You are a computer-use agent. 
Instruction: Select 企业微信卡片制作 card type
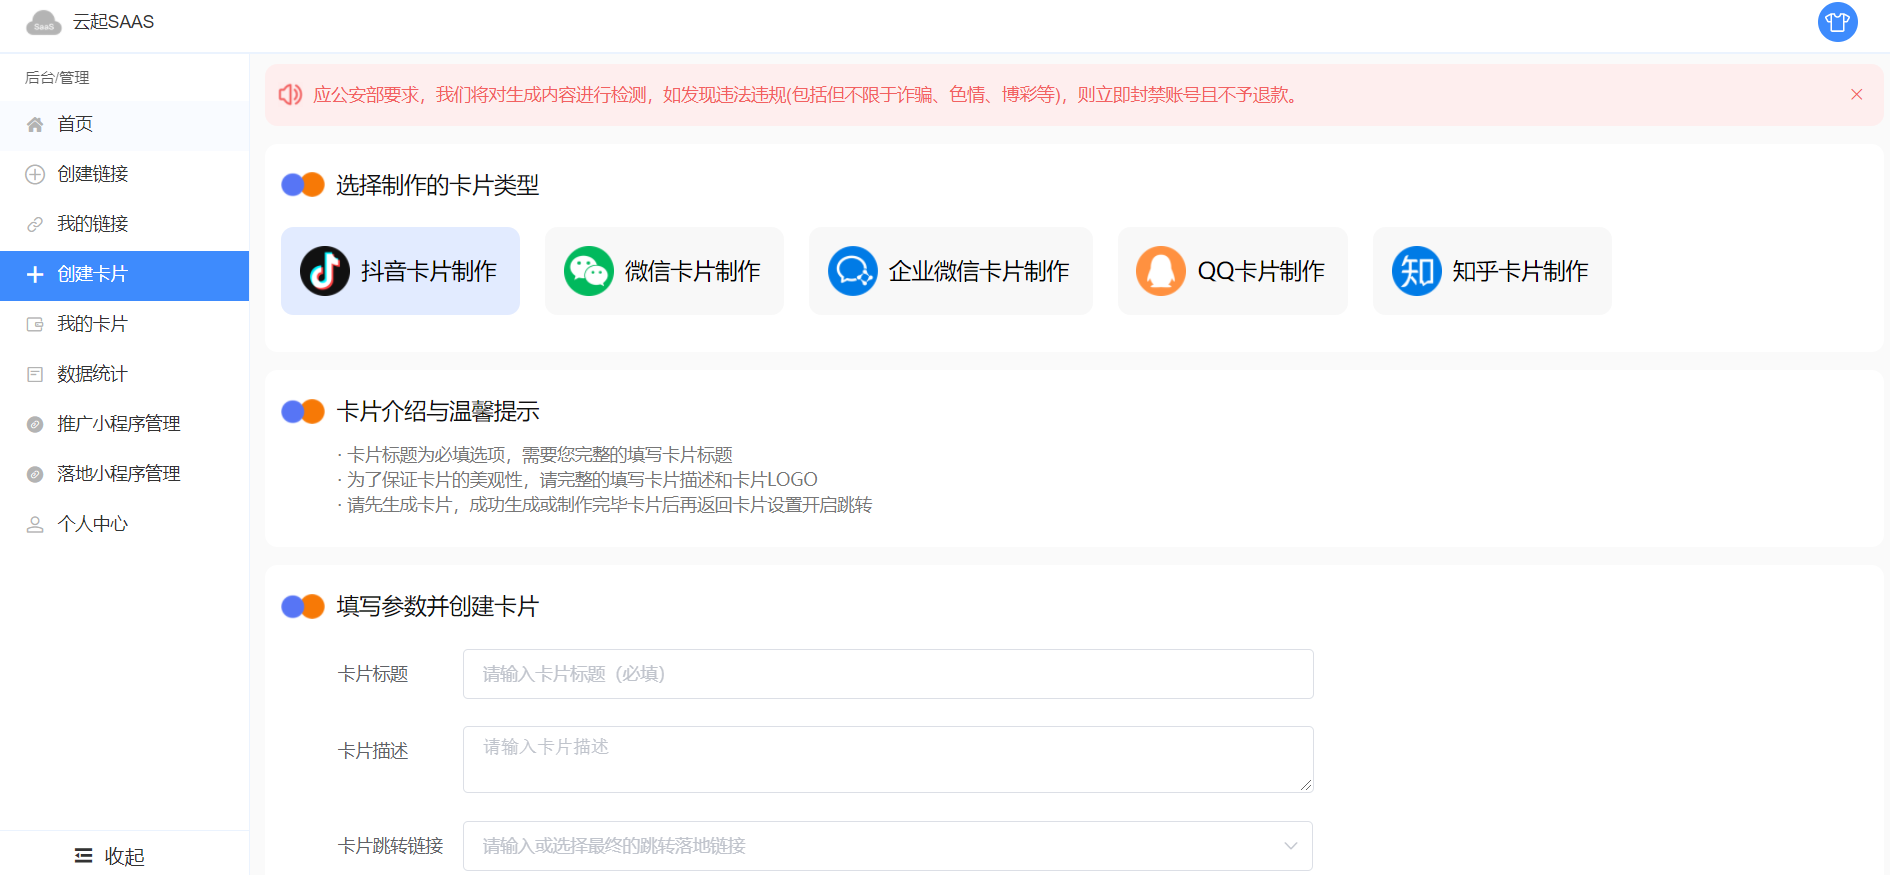click(951, 271)
